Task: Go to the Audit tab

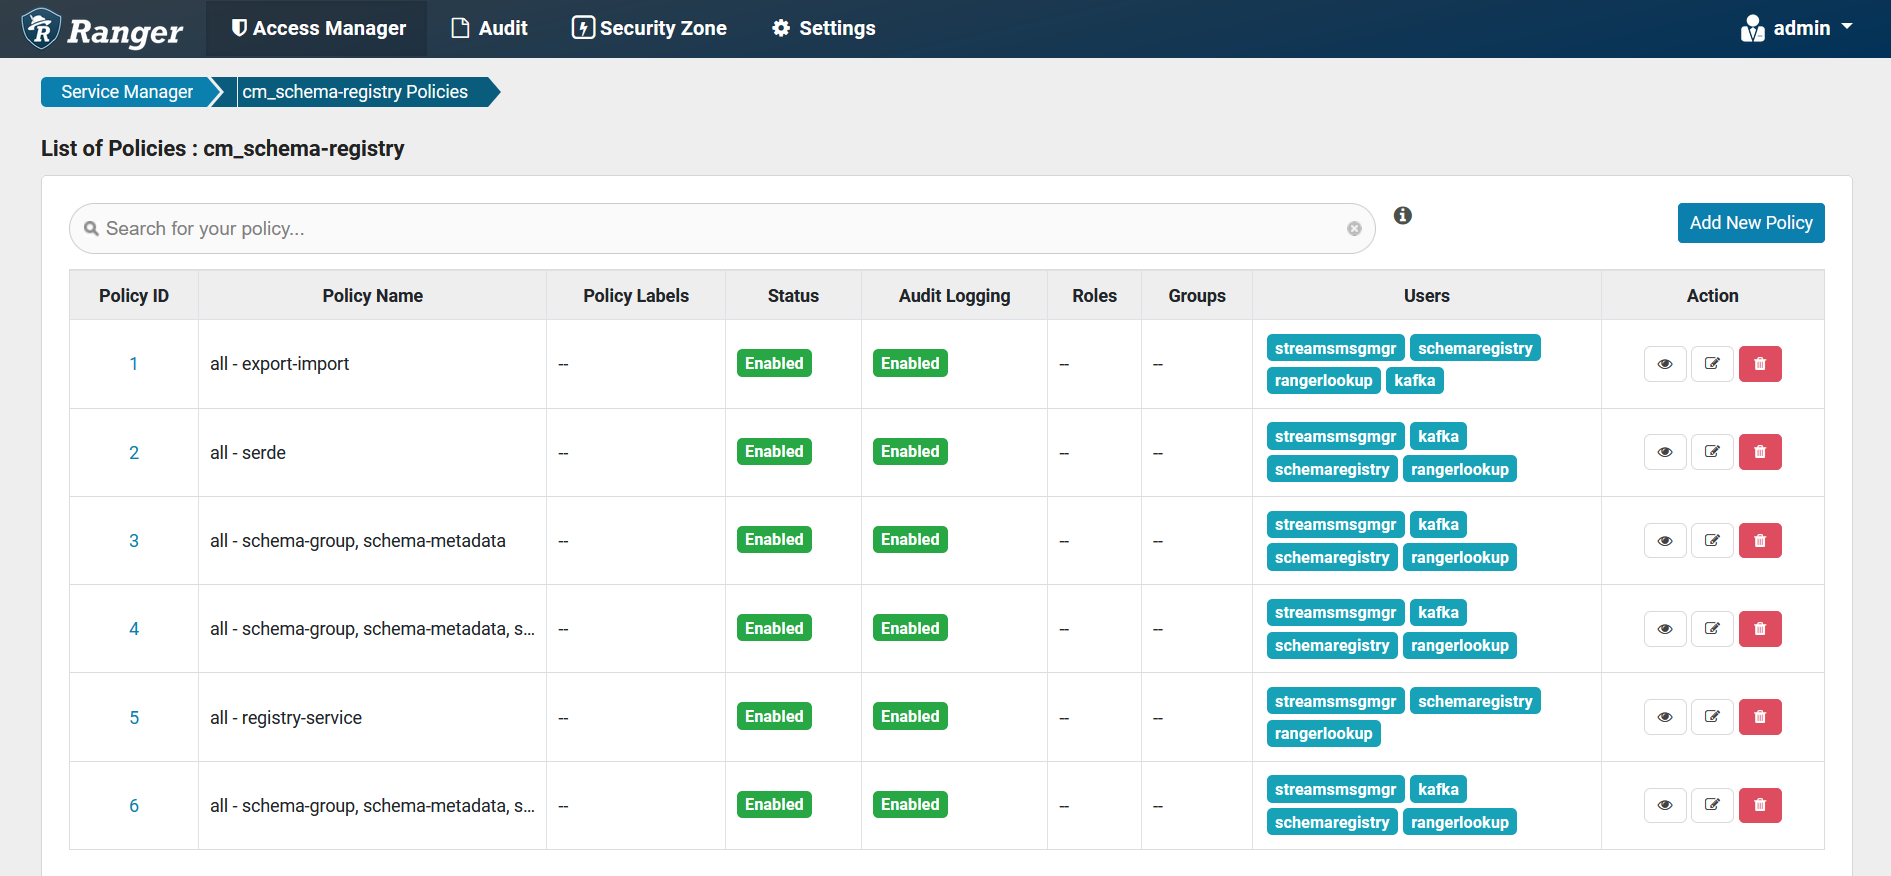Action: pyautogui.click(x=489, y=28)
